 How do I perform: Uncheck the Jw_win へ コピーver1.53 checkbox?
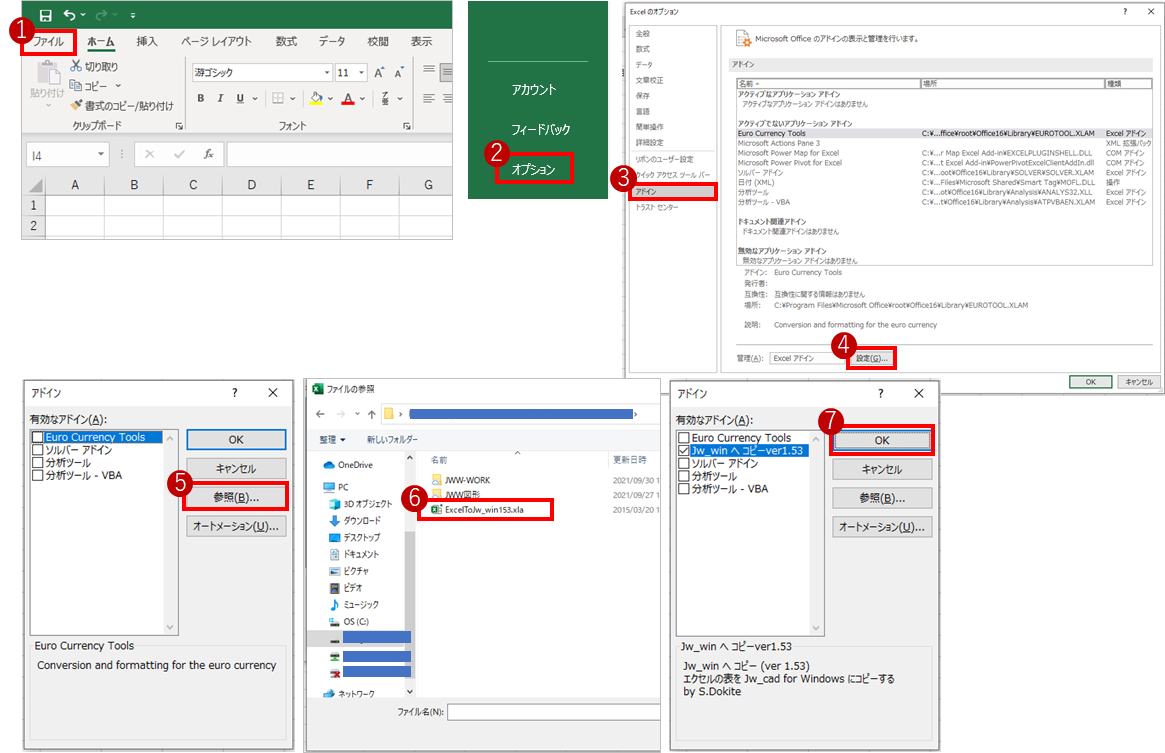coord(684,450)
